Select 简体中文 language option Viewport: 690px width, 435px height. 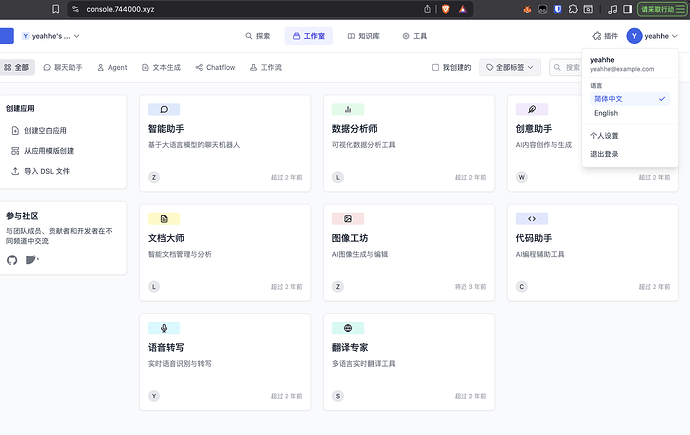tap(630, 99)
